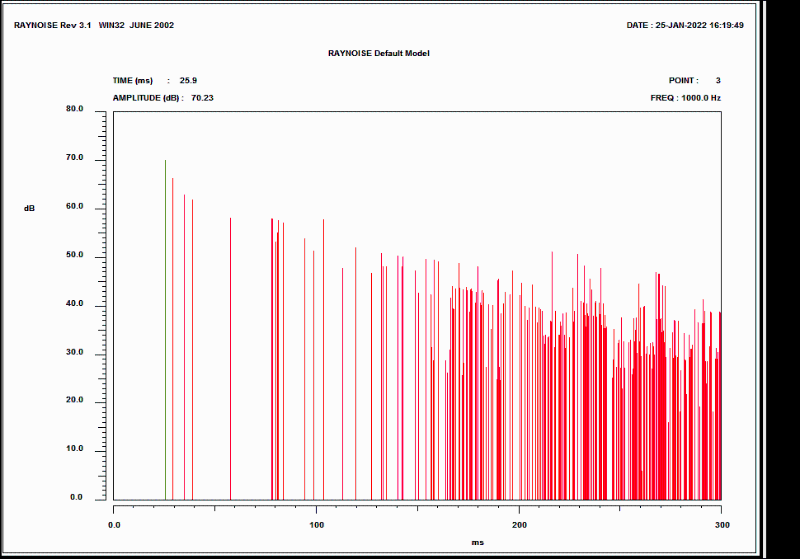Select the 200 x-axis tick label
800x559 pixels.
[519, 524]
